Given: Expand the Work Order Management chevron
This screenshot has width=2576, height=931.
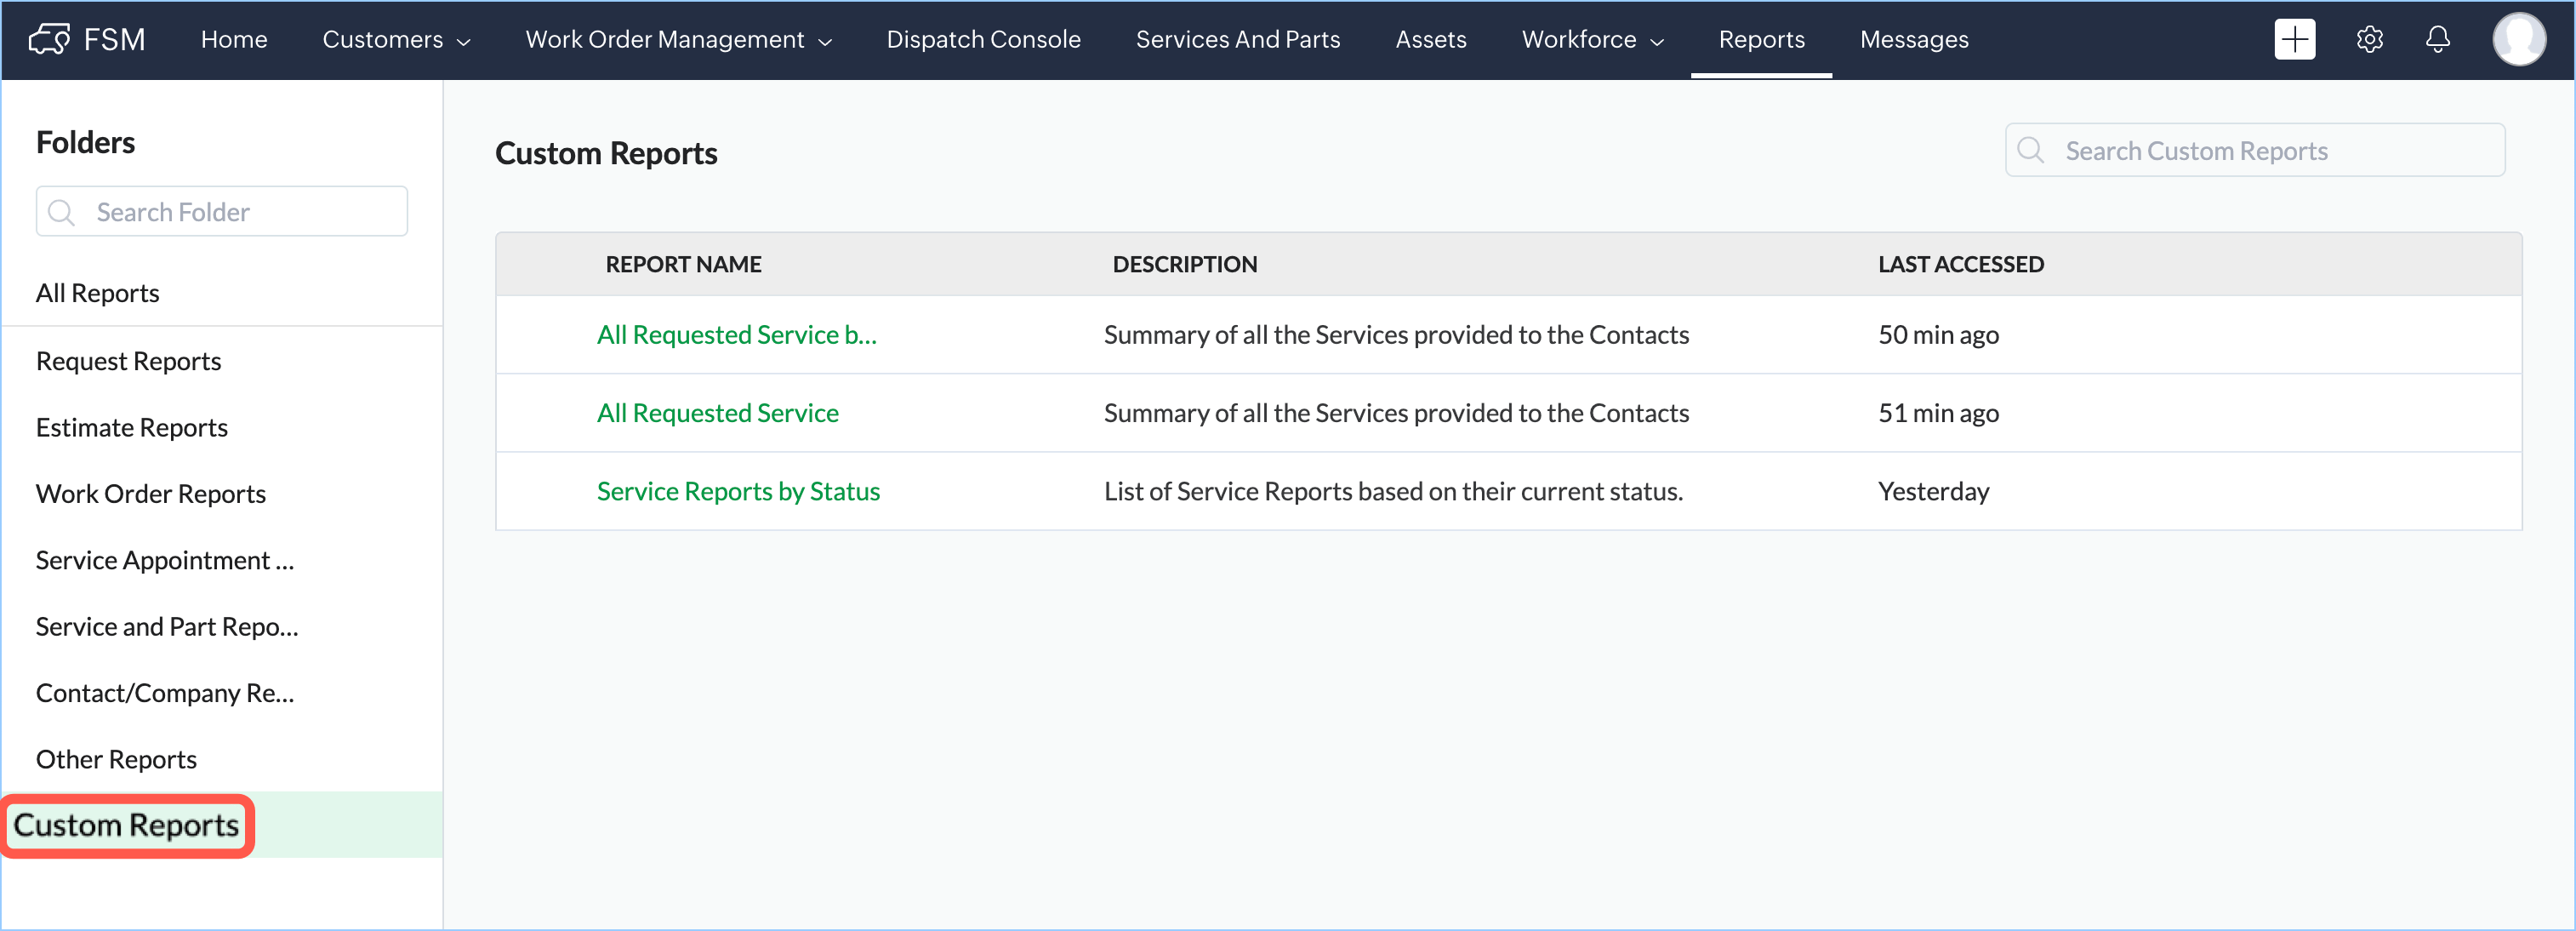Looking at the screenshot, I should coord(825,42).
